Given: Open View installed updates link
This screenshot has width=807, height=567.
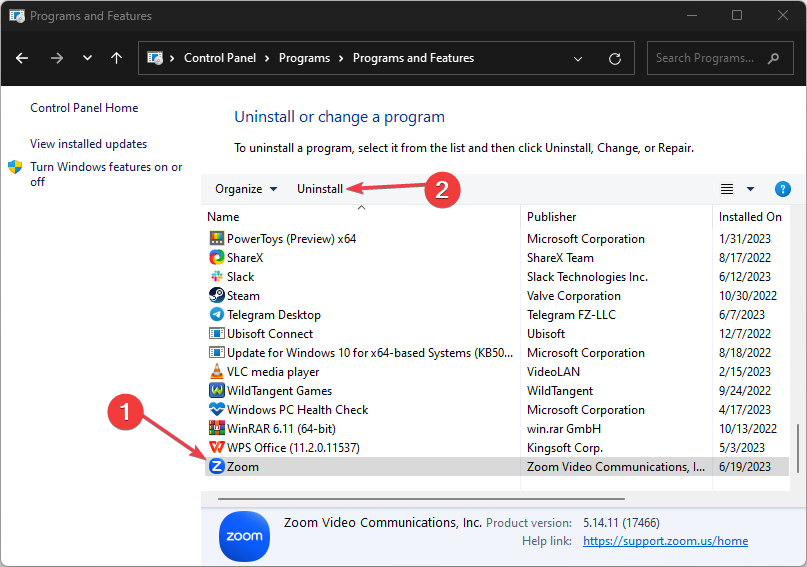Looking at the screenshot, I should [x=89, y=144].
